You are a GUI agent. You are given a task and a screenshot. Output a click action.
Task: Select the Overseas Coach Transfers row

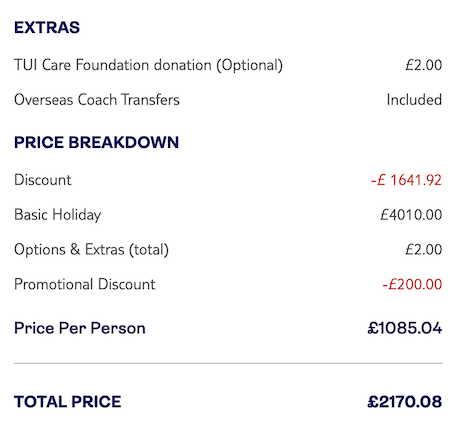(228, 100)
